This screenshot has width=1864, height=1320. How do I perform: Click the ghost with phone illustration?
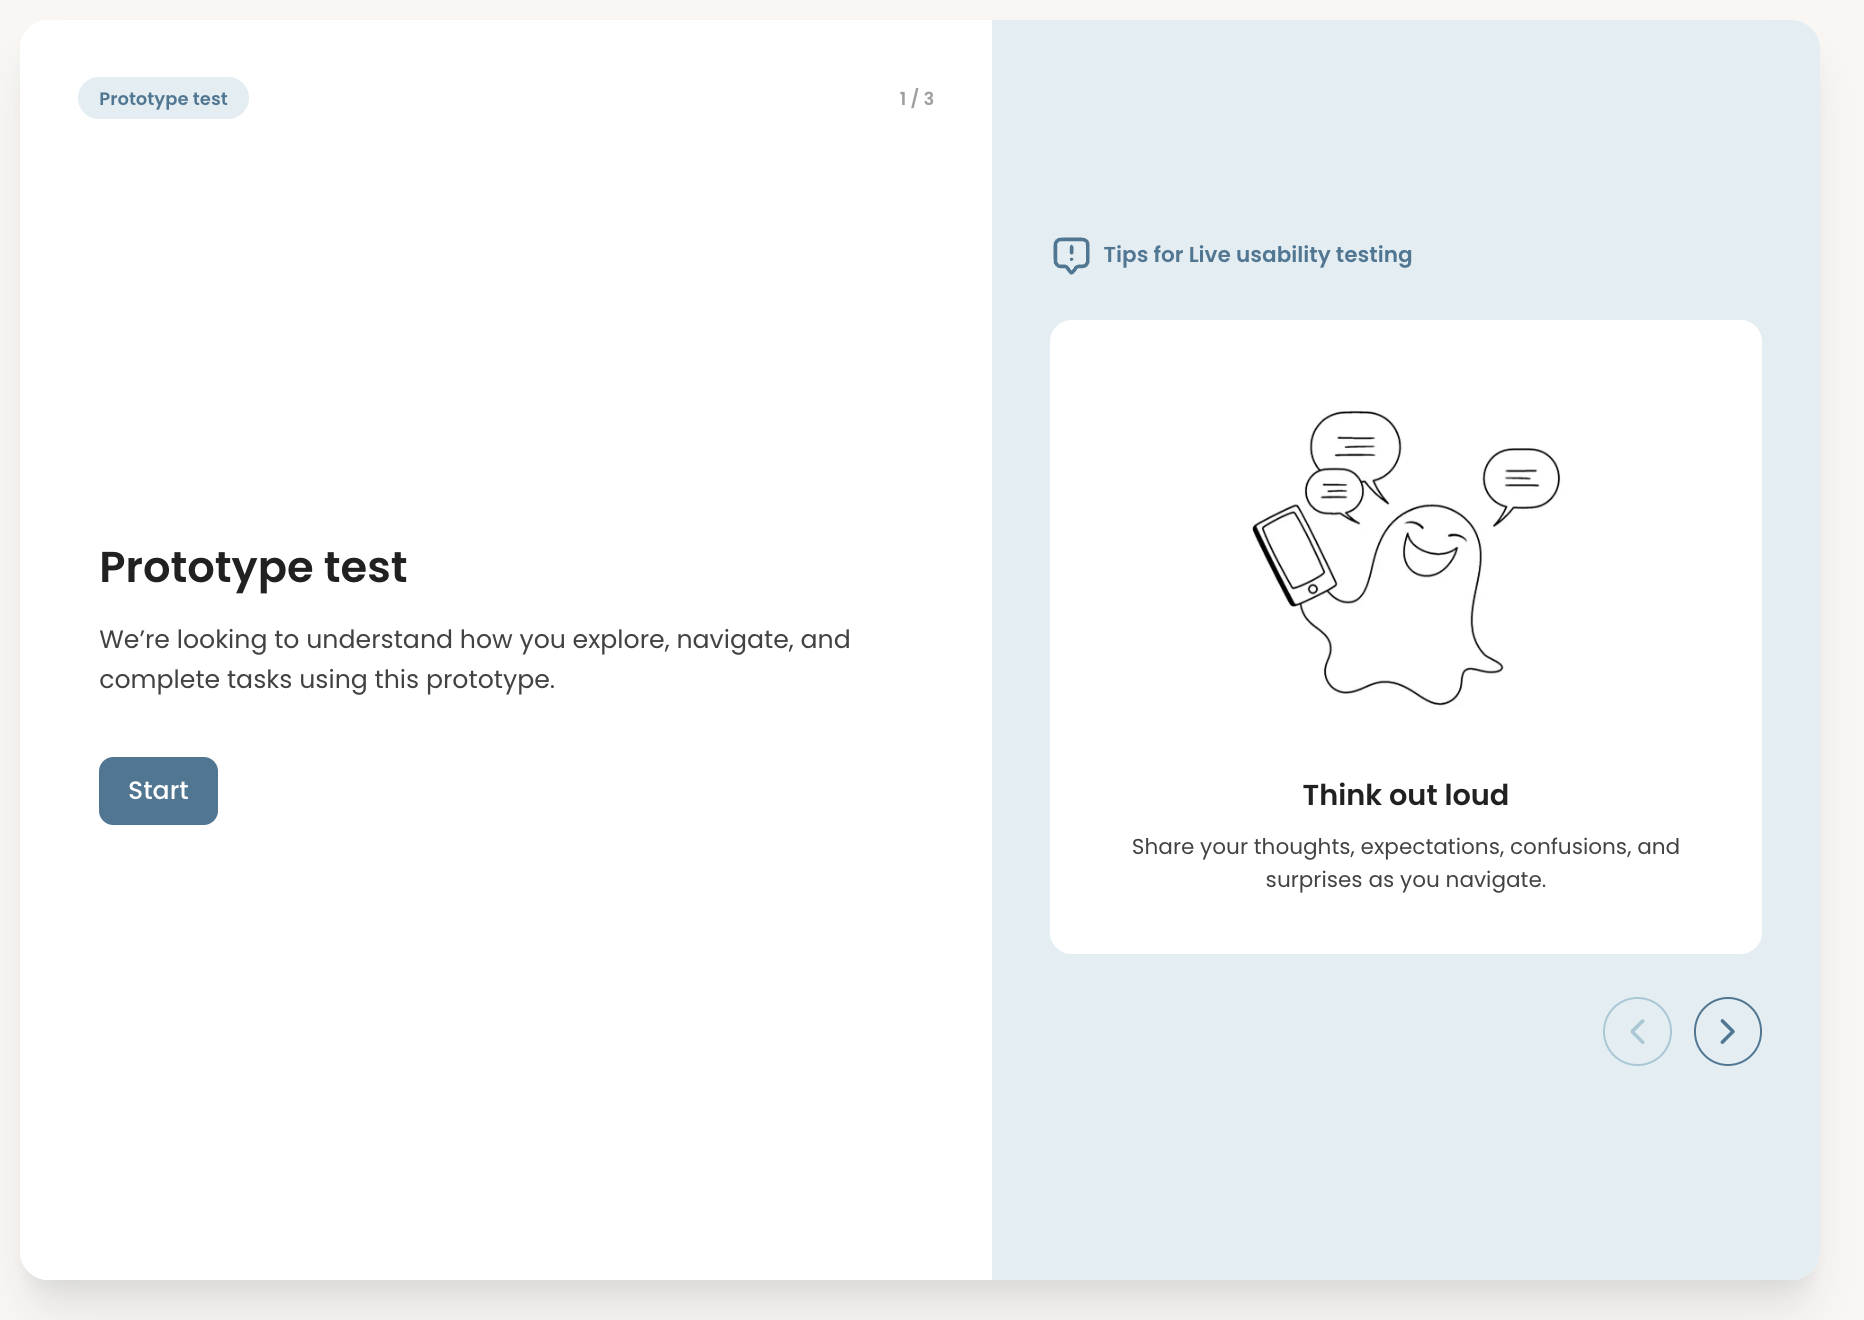click(x=1405, y=558)
